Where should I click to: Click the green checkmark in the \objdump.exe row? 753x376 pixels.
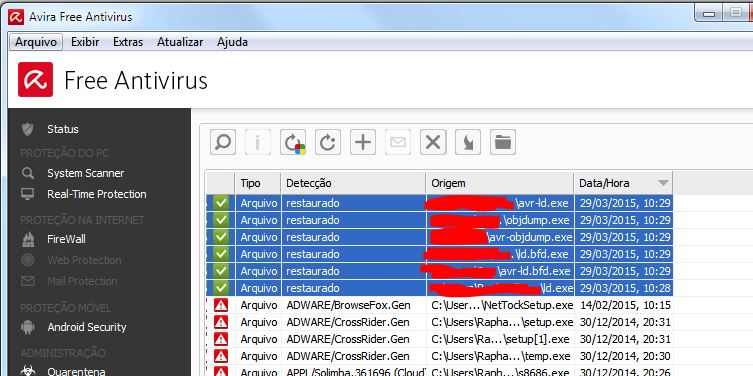pos(221,220)
